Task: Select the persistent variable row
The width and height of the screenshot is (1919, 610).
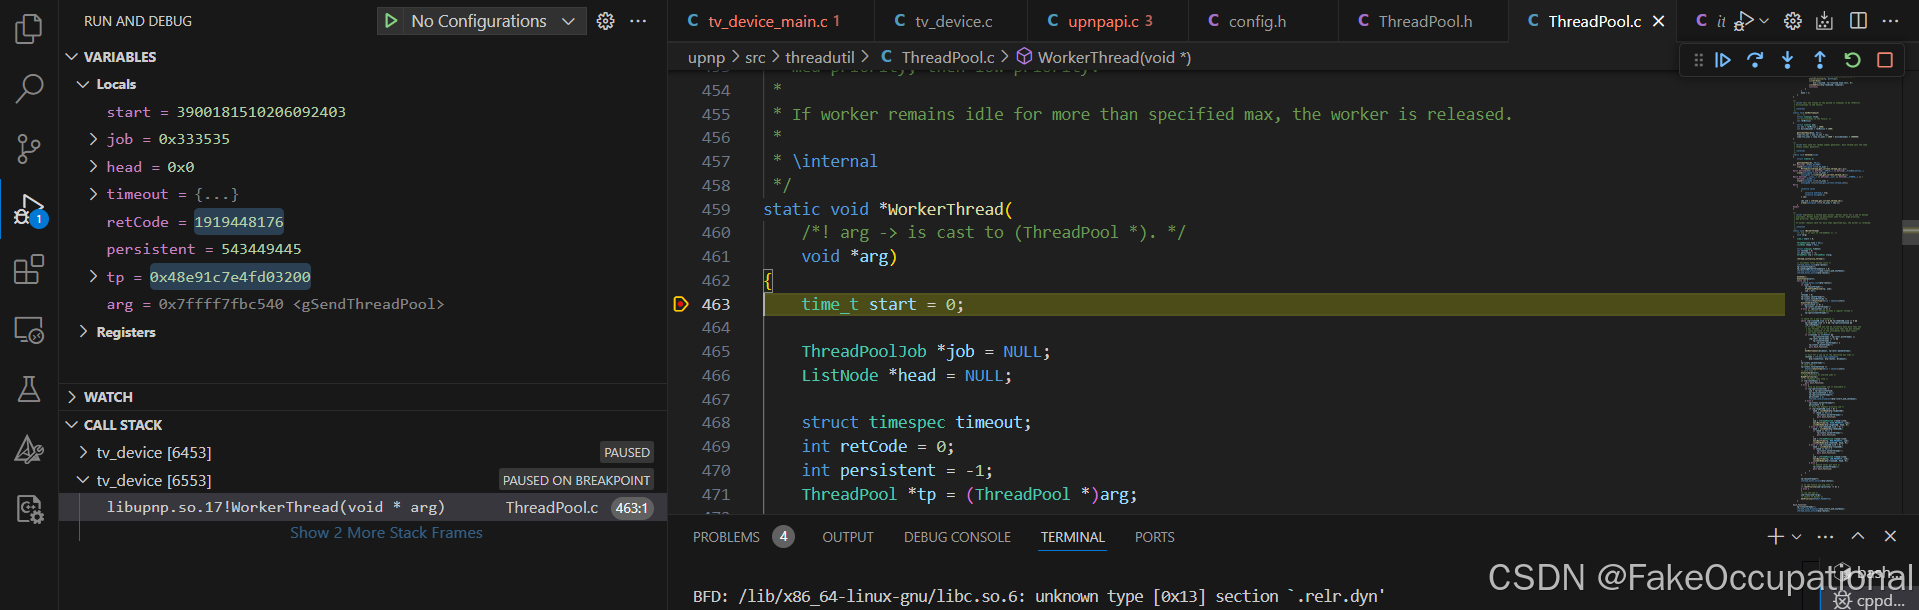Action: coord(363,249)
